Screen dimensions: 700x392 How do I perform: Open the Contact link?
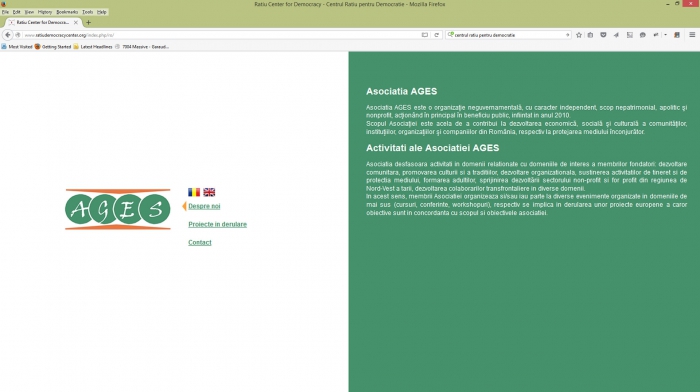(x=200, y=242)
